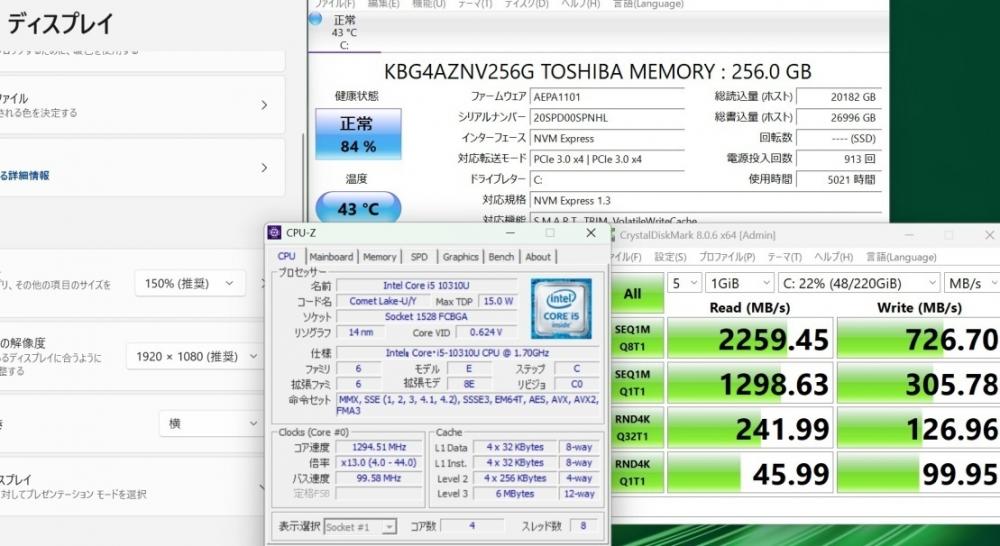Open the ヘルプ(H) menu in CrystalDiskMark
1000x546 pixels.
(x=834, y=257)
